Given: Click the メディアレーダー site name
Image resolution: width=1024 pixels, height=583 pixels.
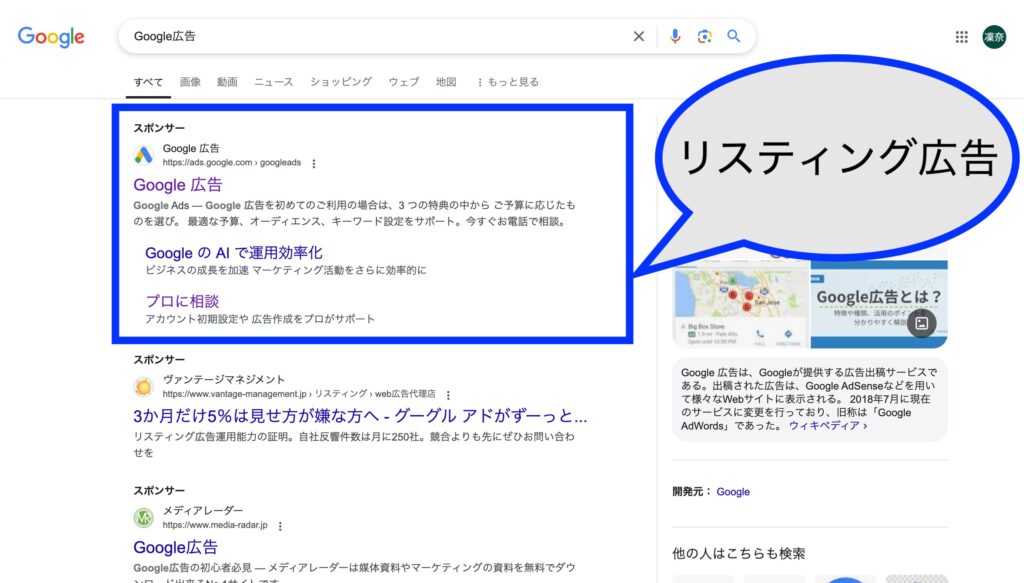Looking at the screenshot, I should pyautogui.click(x=202, y=511).
